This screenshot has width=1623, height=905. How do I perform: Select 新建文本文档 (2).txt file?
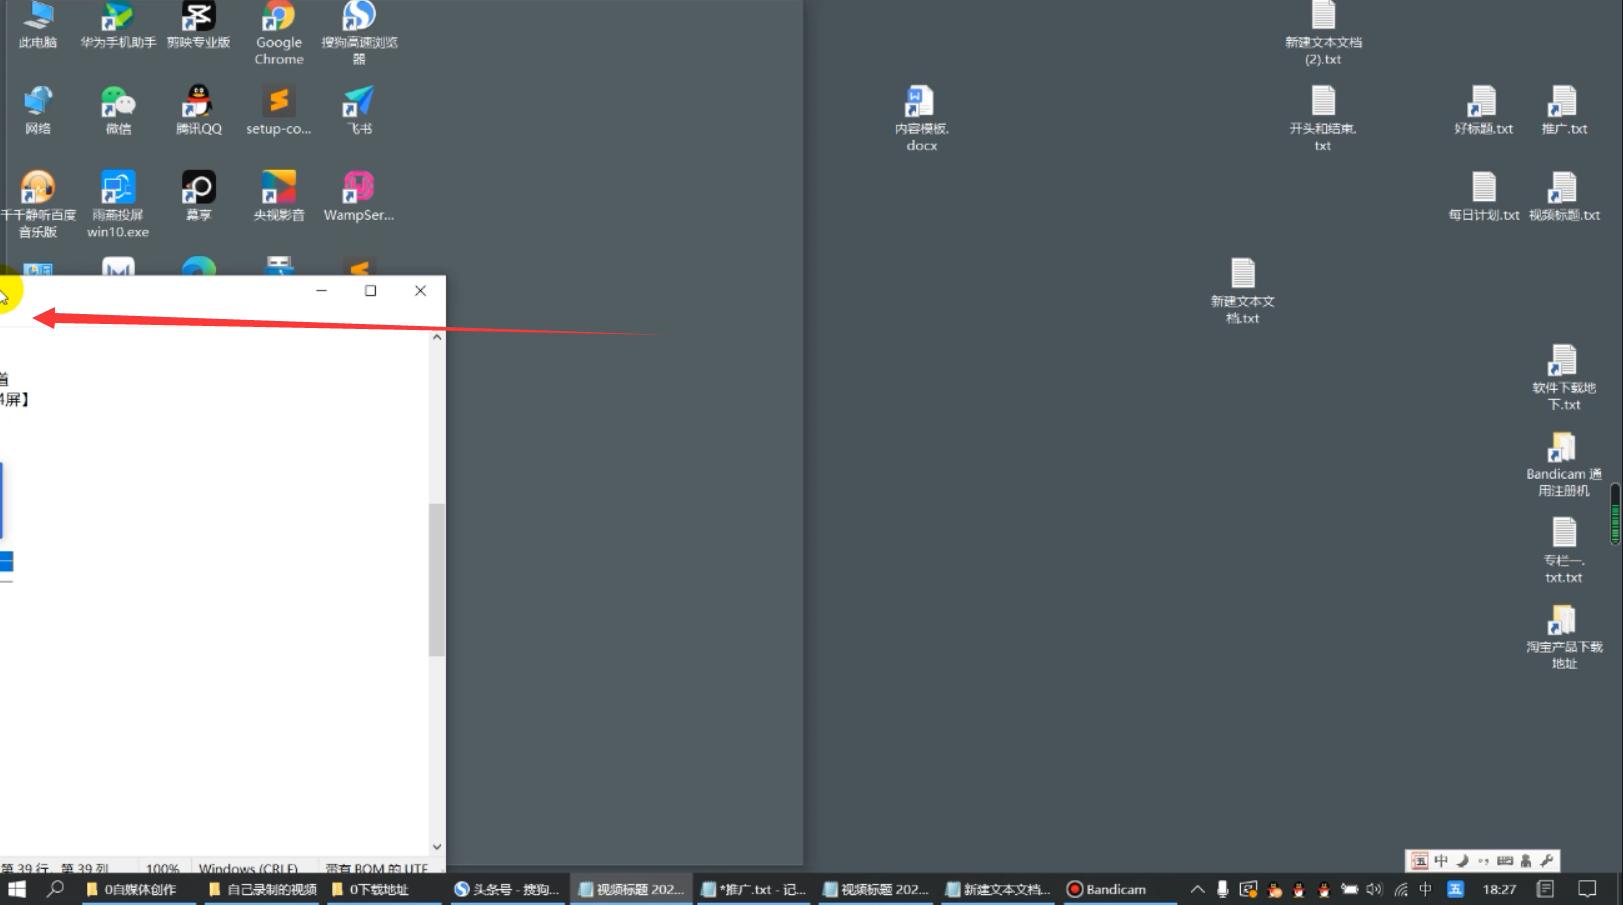point(1323,33)
